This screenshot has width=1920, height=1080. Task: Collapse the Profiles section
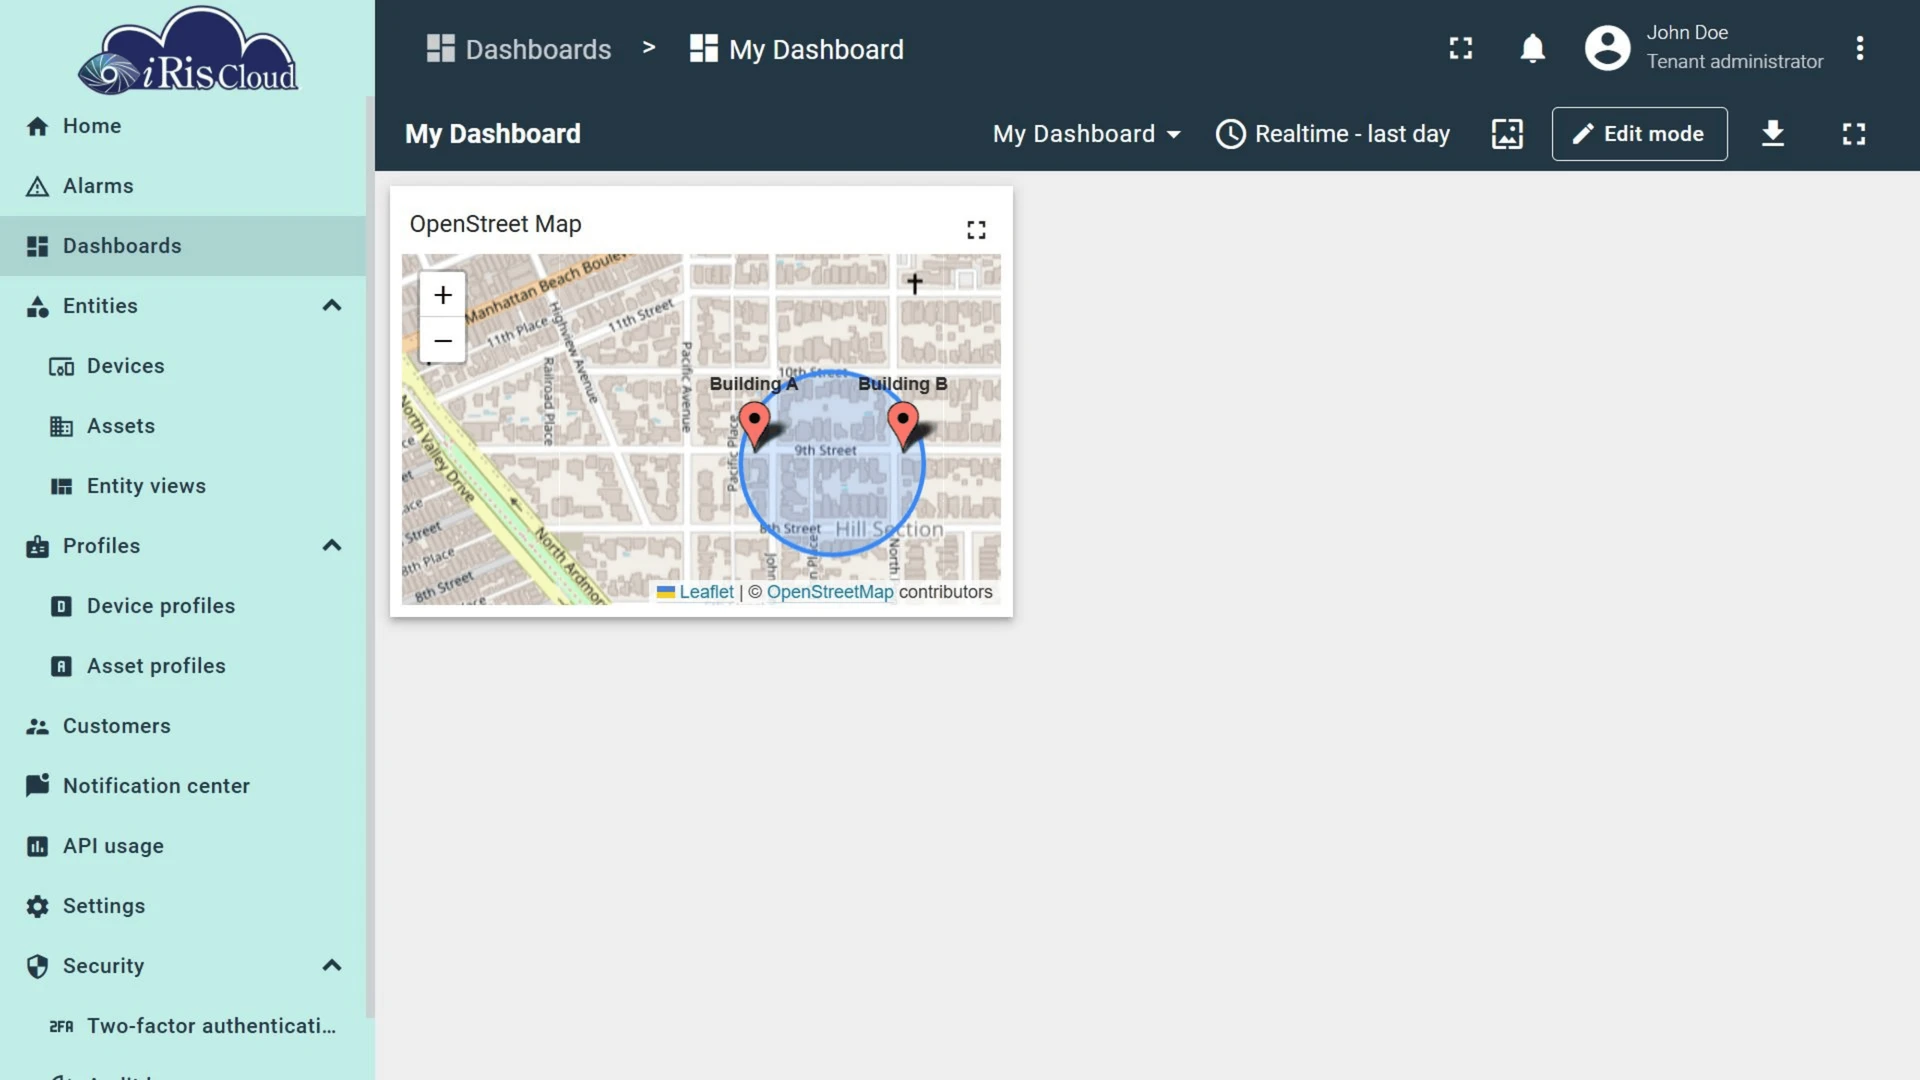point(332,546)
